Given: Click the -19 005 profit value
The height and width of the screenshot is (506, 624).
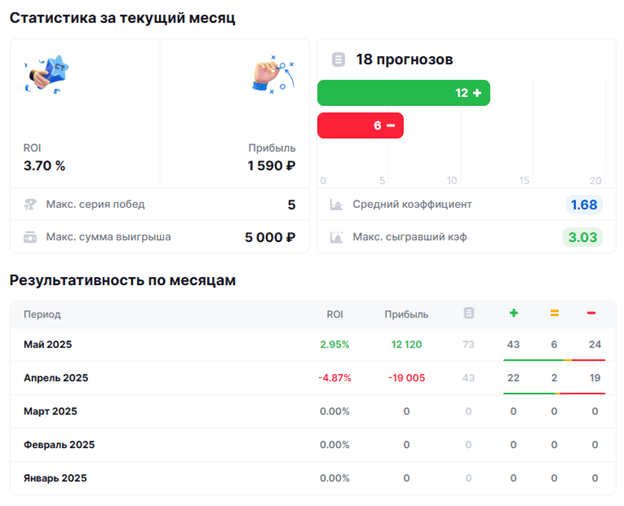Looking at the screenshot, I should click(x=406, y=378).
